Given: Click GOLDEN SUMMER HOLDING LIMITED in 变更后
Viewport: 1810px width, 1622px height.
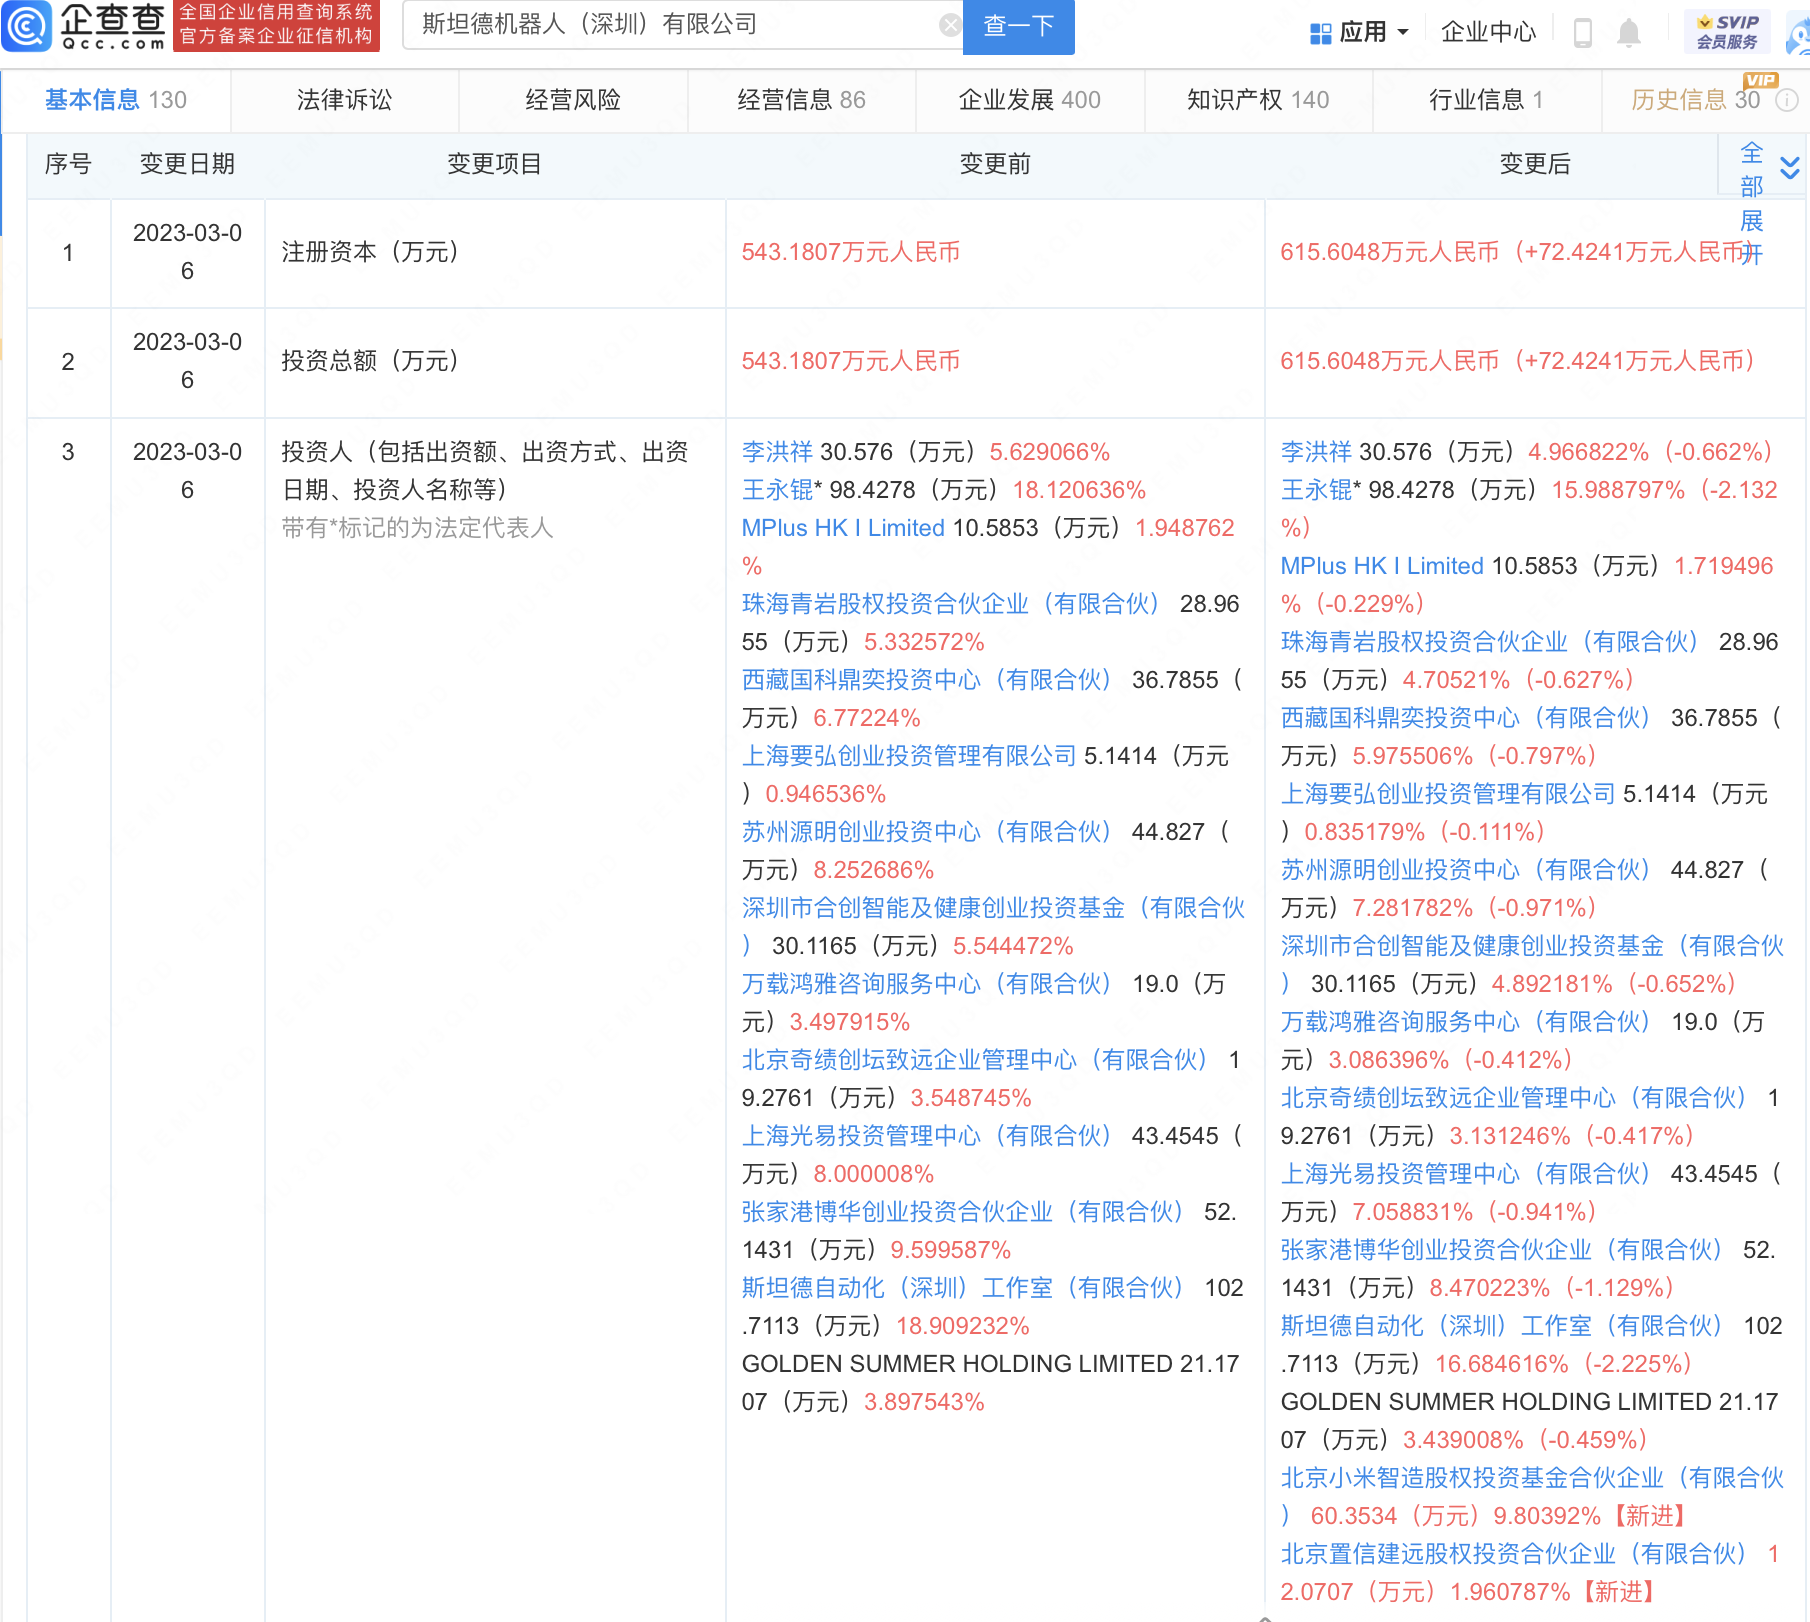Looking at the screenshot, I should coord(1496,1402).
